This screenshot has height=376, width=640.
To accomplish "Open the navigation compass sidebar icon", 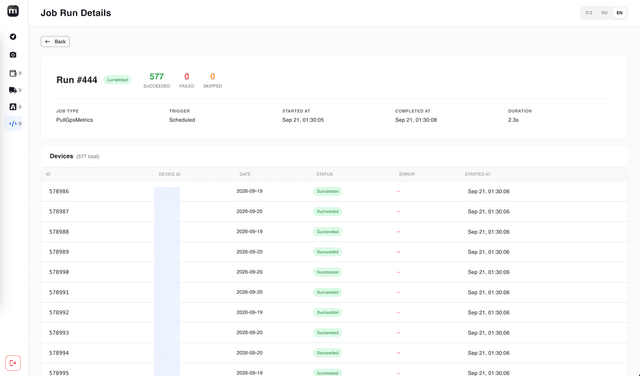I will click(x=13, y=37).
